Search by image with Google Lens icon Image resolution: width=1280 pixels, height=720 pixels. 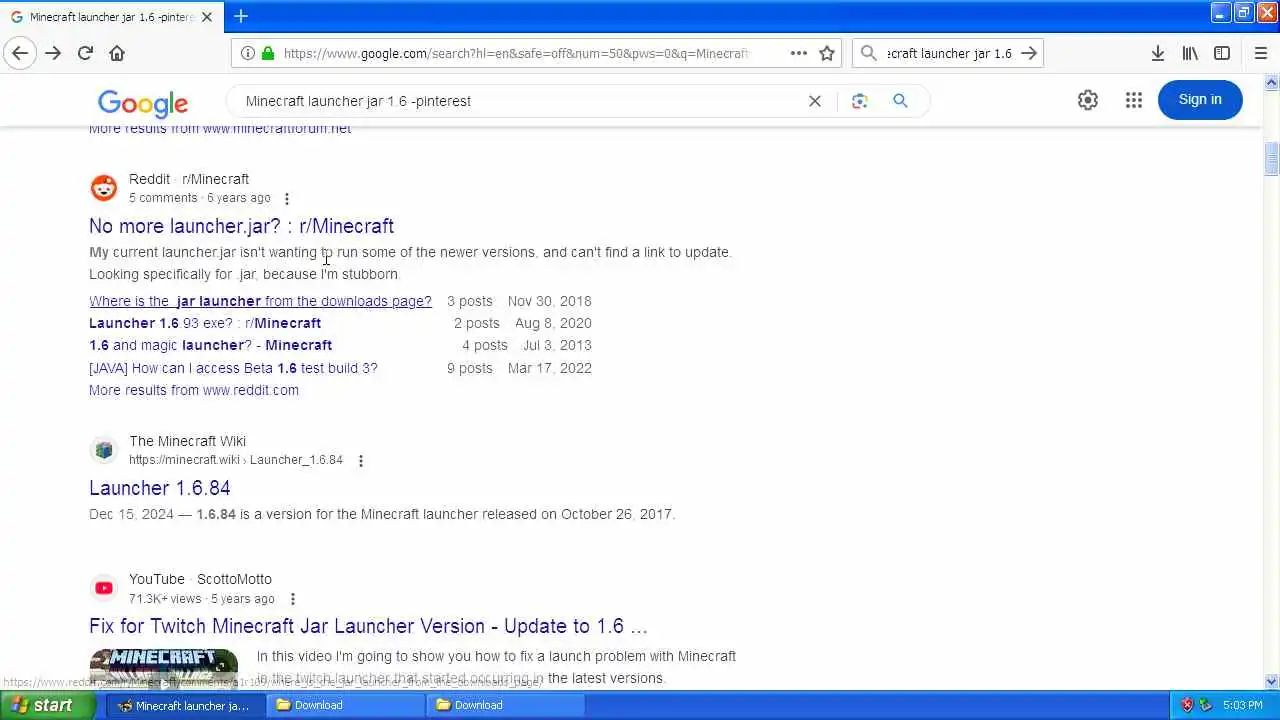[x=860, y=101]
